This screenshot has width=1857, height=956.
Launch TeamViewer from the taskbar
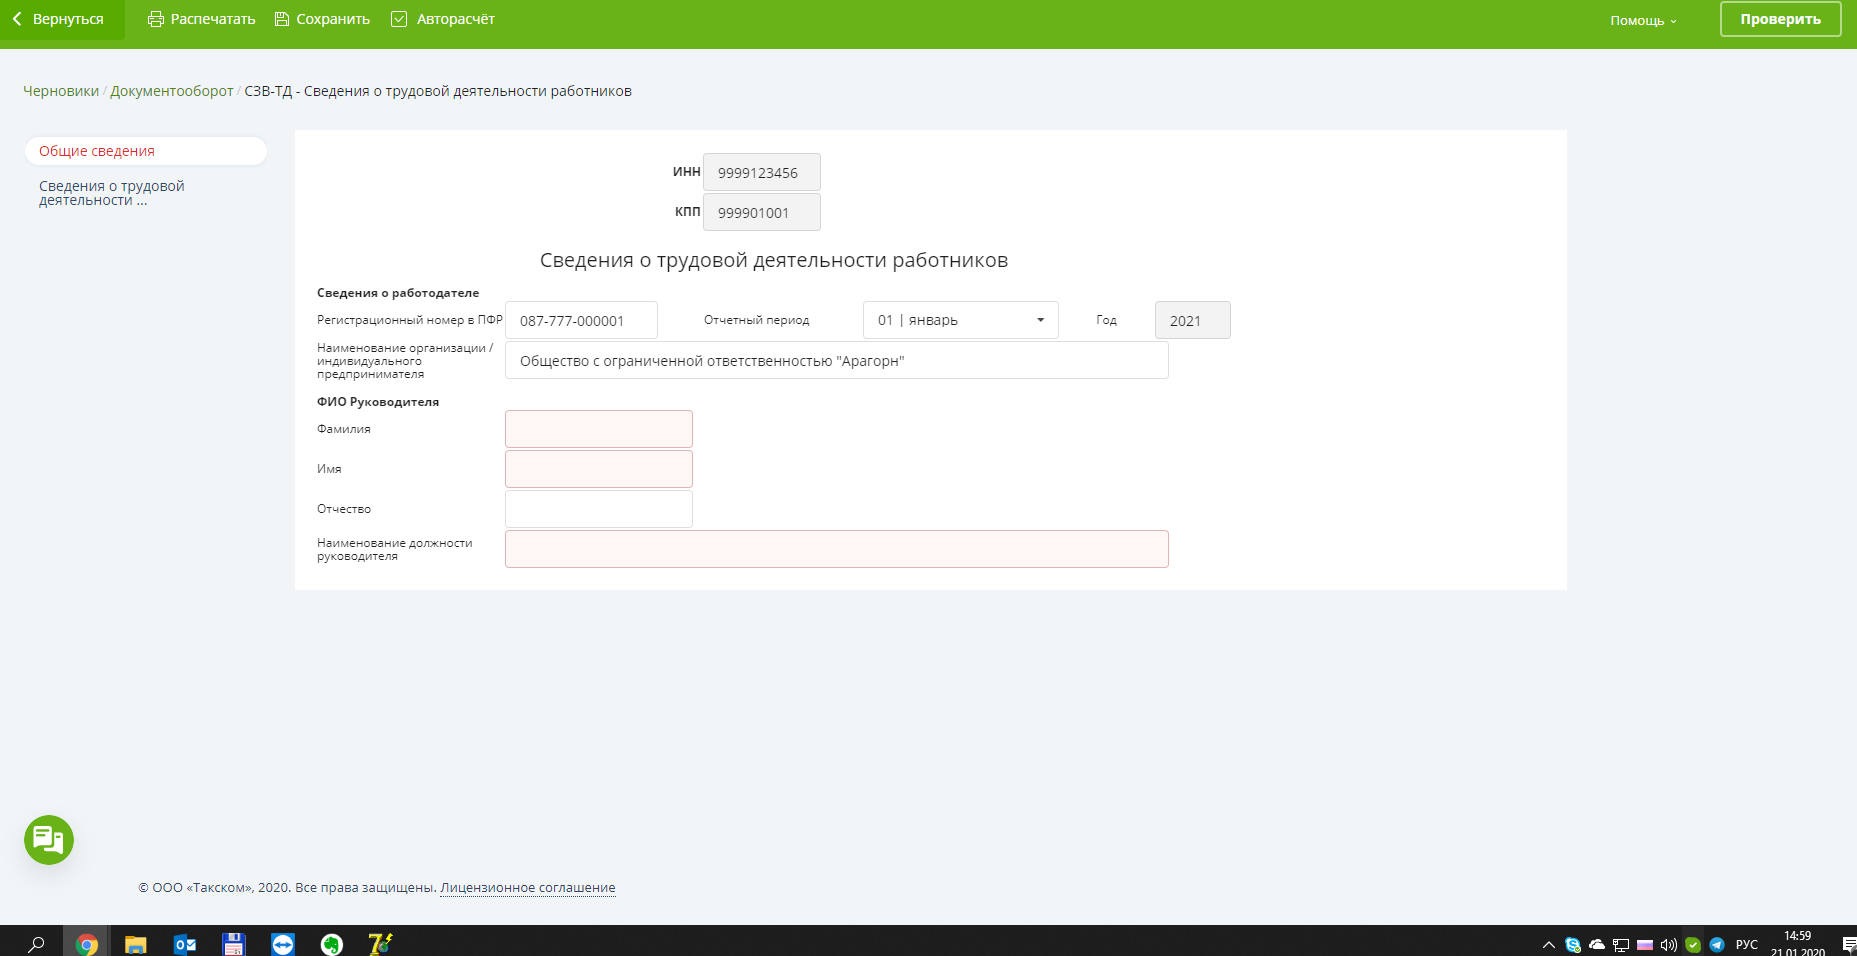tap(283, 944)
